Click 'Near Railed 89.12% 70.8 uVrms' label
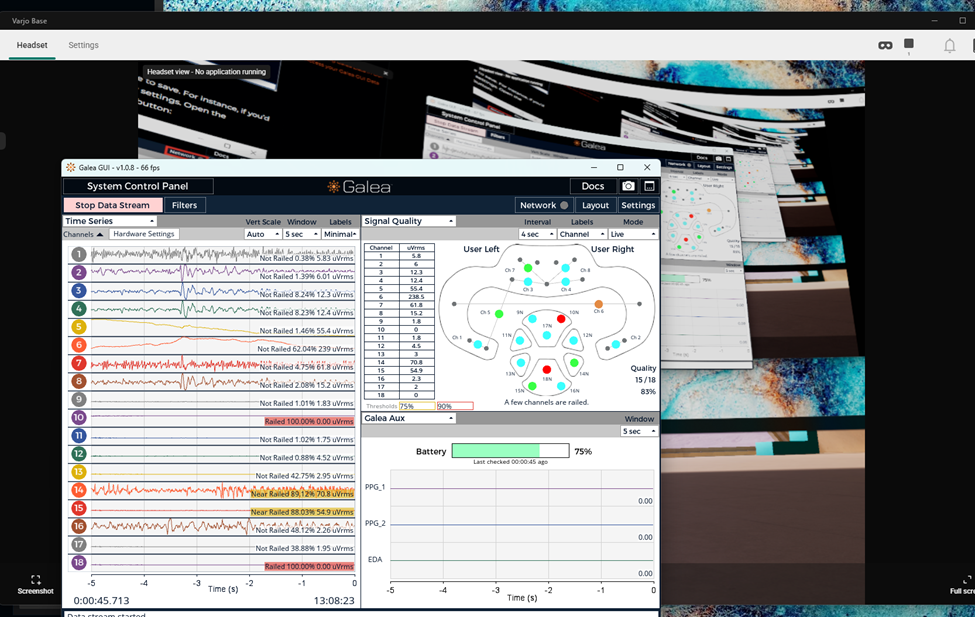 pyautogui.click(x=302, y=494)
